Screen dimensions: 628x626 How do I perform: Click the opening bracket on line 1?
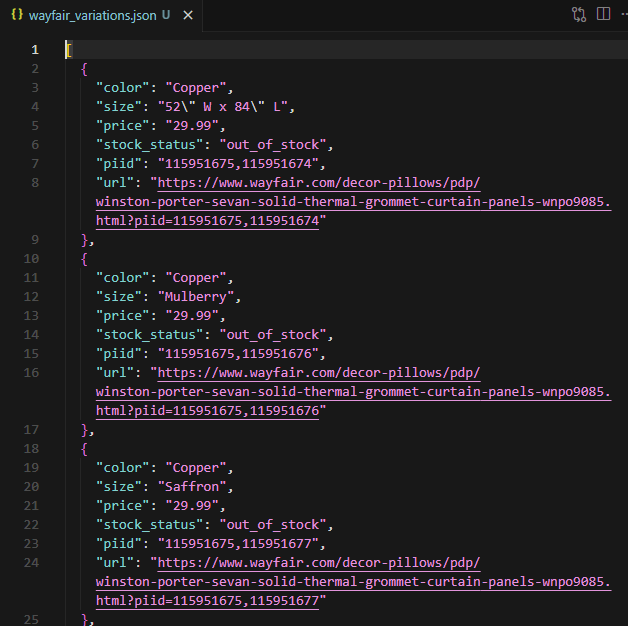pos(69,50)
